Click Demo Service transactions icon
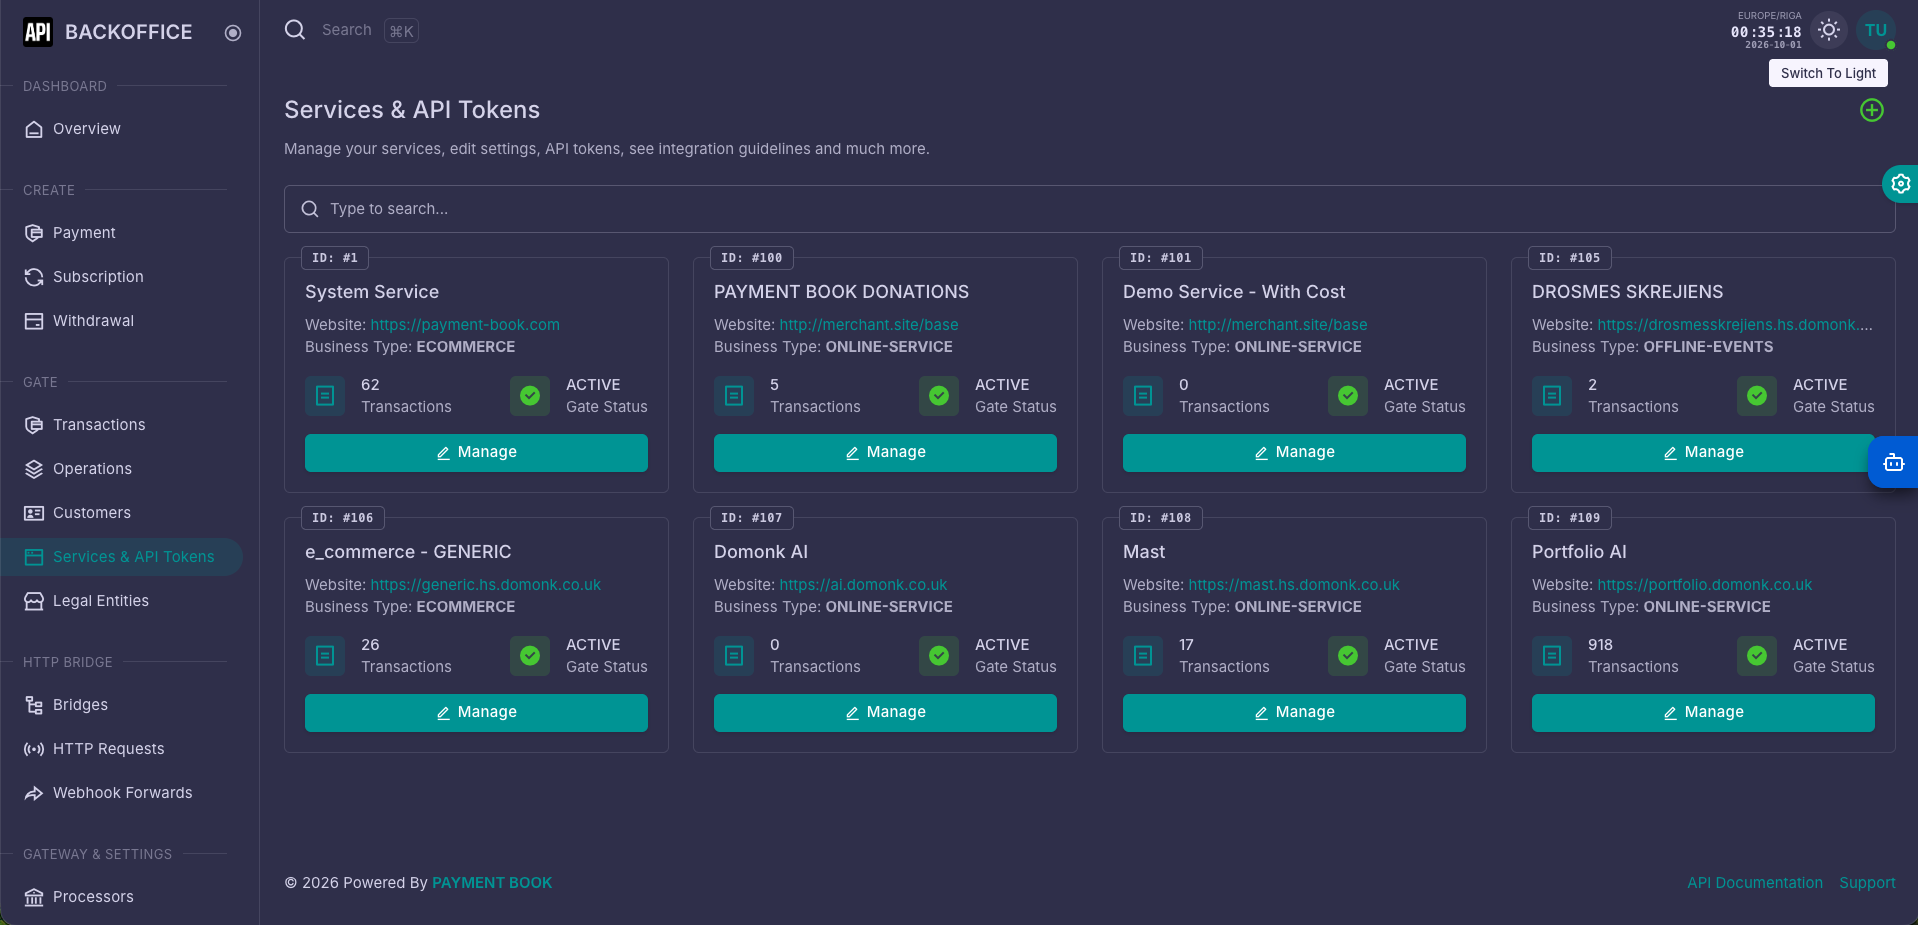This screenshot has height=925, width=1918. (x=1143, y=396)
